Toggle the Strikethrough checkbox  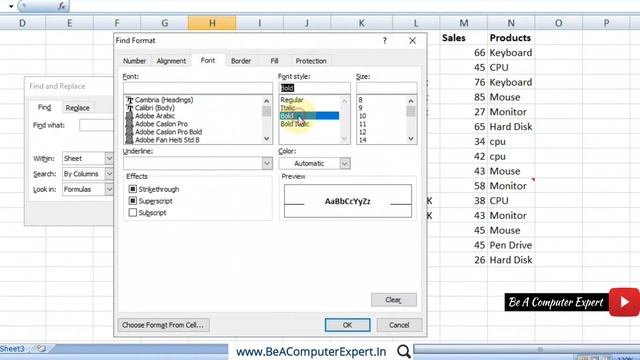coord(133,189)
